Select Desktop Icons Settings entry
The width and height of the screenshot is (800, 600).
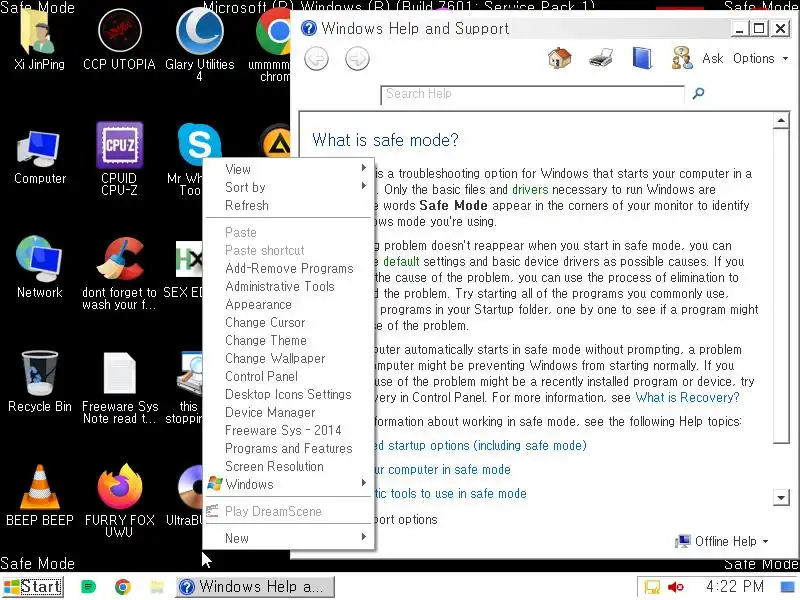click(x=288, y=394)
